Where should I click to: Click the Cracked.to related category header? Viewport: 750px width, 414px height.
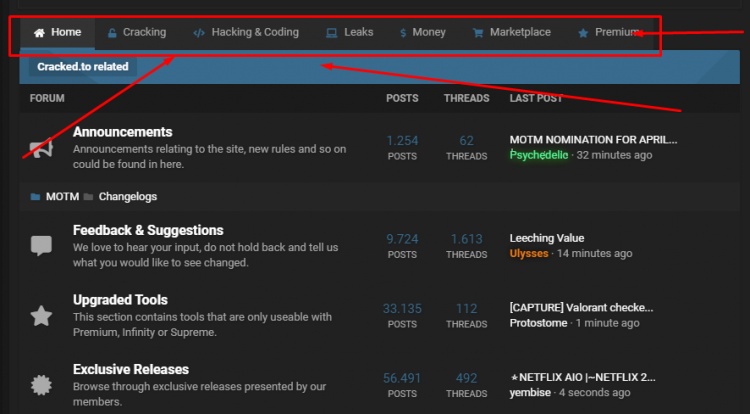83,66
